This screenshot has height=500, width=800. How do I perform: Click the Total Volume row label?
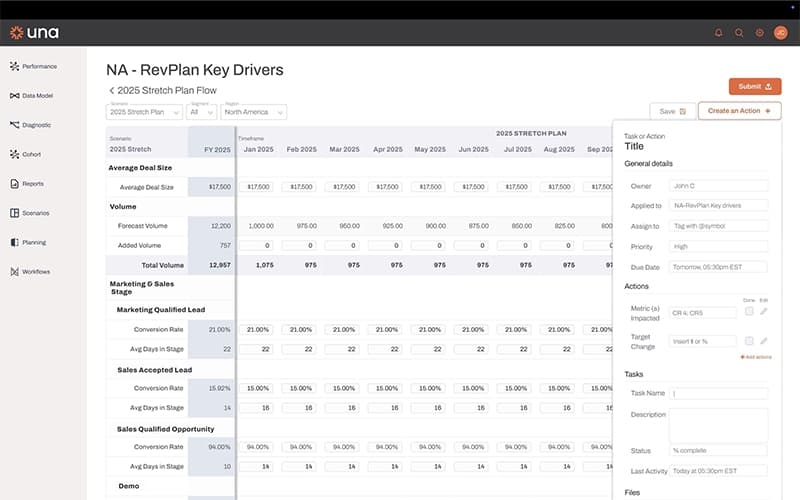click(162, 265)
